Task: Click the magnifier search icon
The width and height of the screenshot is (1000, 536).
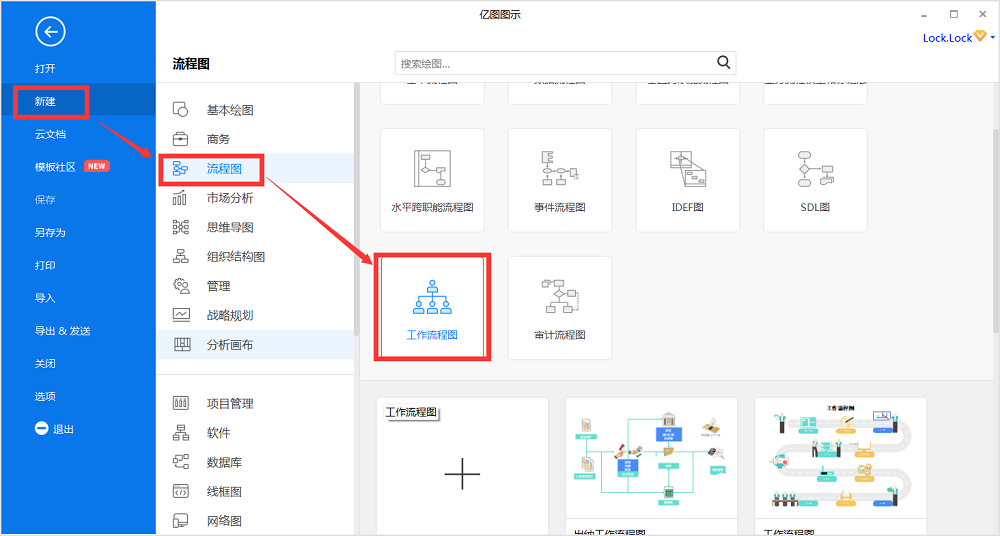Action: coord(724,63)
